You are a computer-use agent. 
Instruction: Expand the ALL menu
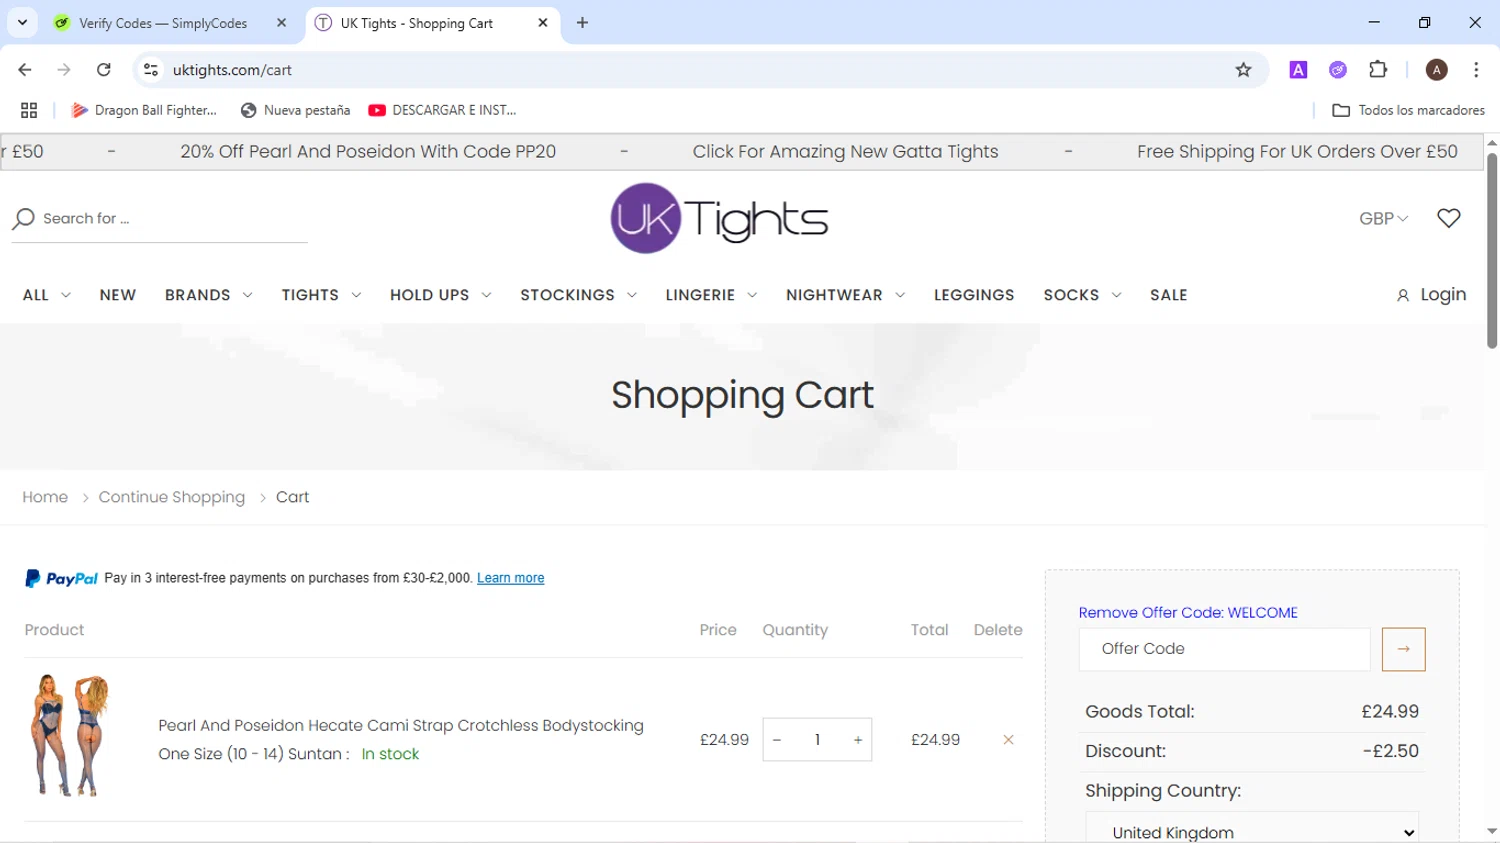(47, 295)
